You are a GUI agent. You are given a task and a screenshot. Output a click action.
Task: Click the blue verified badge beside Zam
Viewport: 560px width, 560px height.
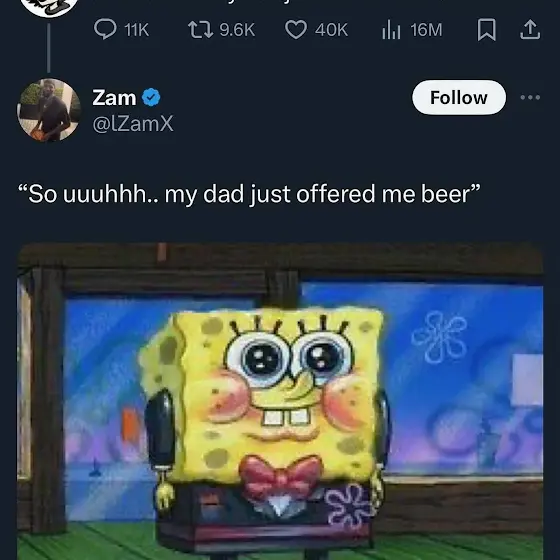click(x=151, y=98)
